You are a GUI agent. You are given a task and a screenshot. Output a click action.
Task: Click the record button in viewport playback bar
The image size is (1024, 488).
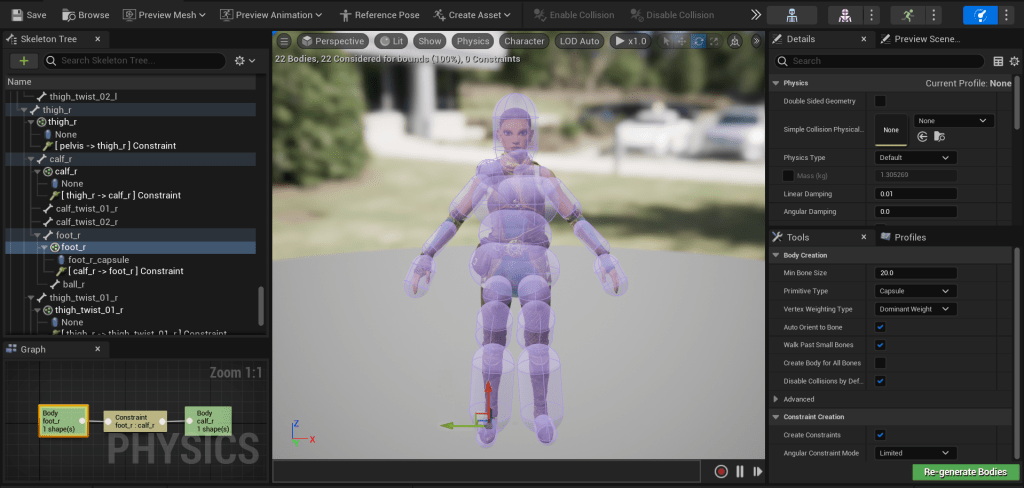point(721,471)
